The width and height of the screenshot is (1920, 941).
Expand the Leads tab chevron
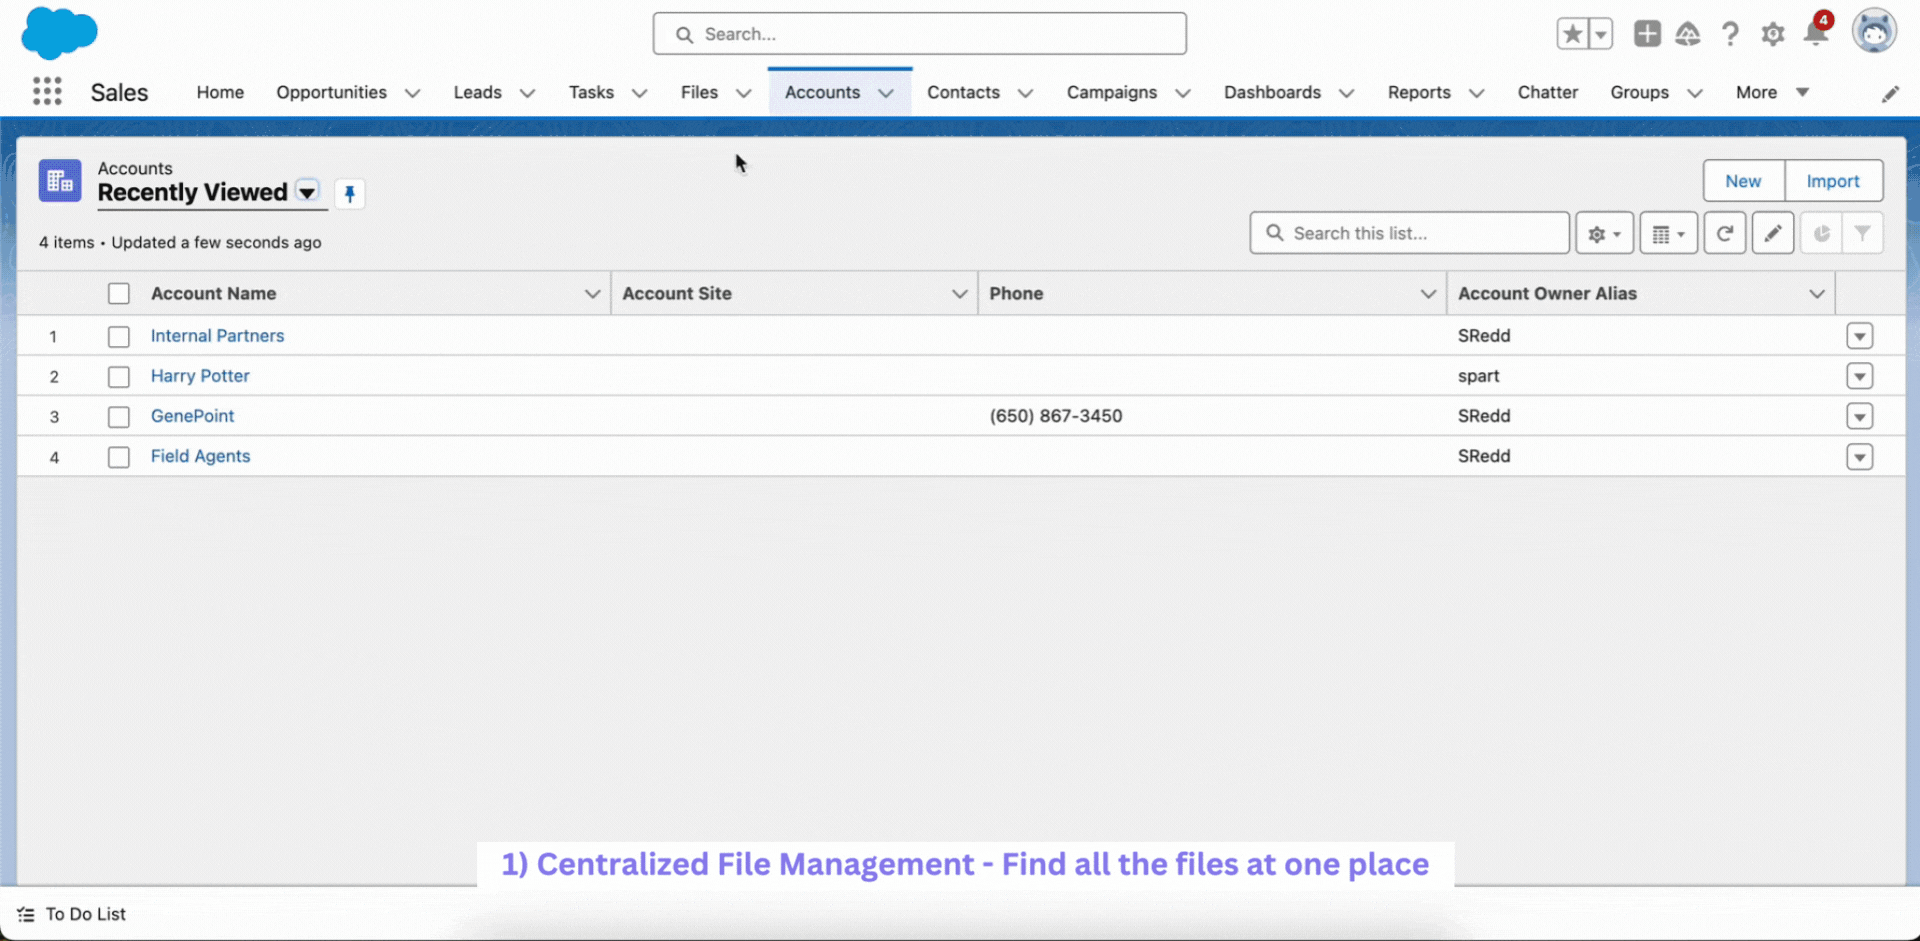[x=527, y=93]
